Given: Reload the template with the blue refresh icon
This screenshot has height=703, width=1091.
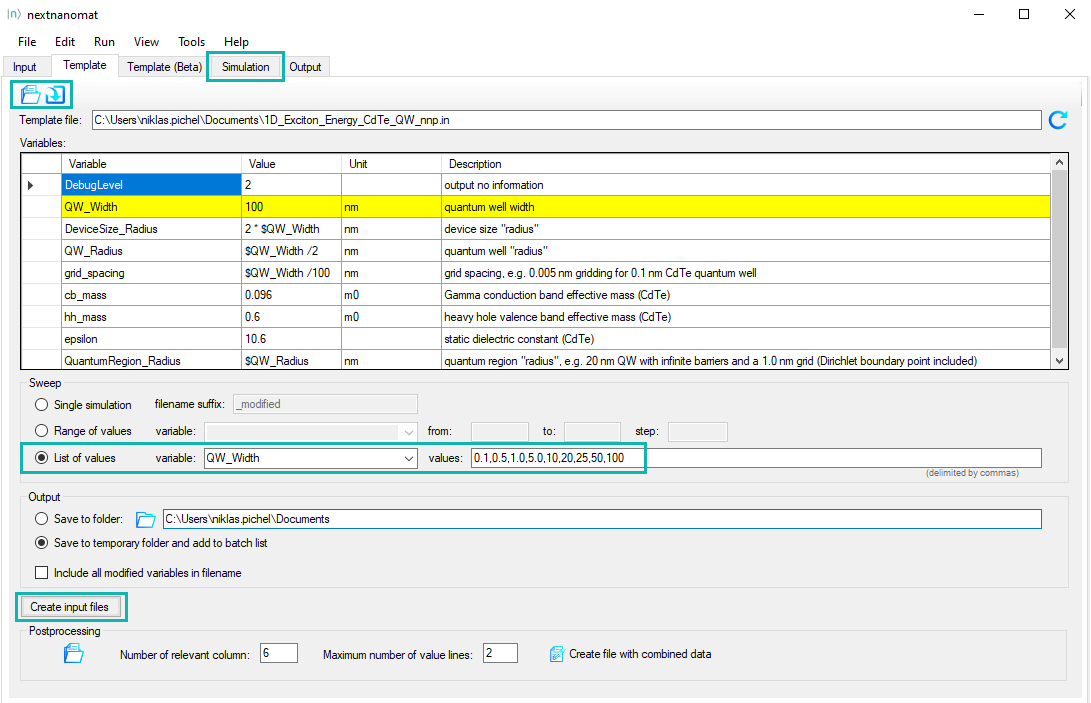Looking at the screenshot, I should 1058,120.
